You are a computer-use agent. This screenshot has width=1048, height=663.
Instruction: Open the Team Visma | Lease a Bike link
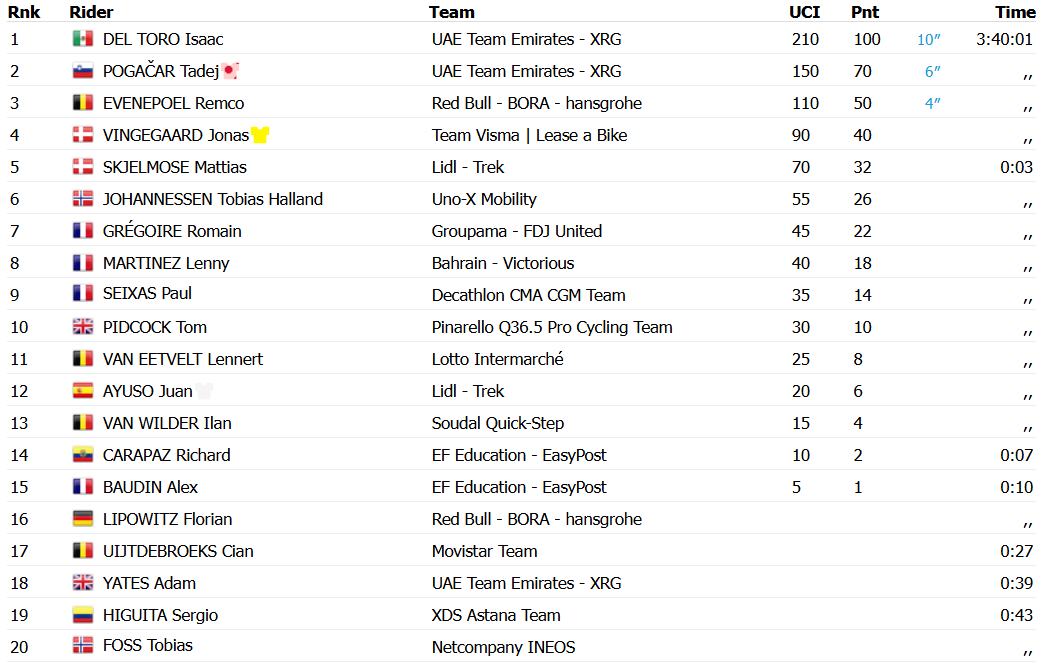click(529, 136)
